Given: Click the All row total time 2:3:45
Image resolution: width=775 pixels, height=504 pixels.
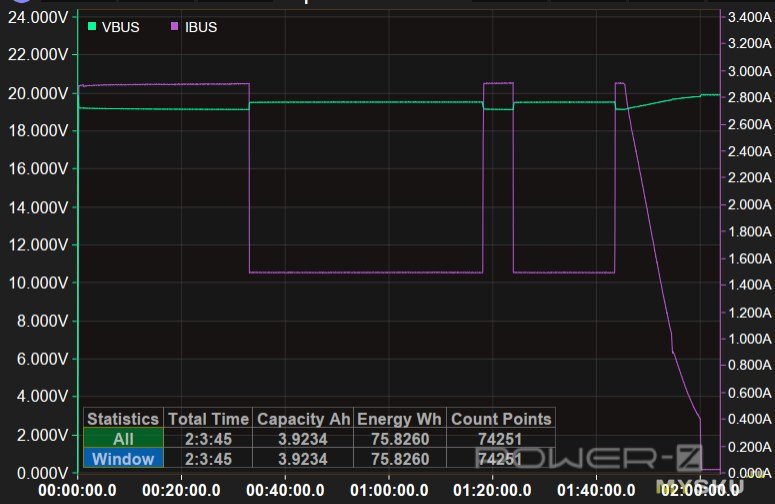Looking at the screenshot, I should point(209,439).
